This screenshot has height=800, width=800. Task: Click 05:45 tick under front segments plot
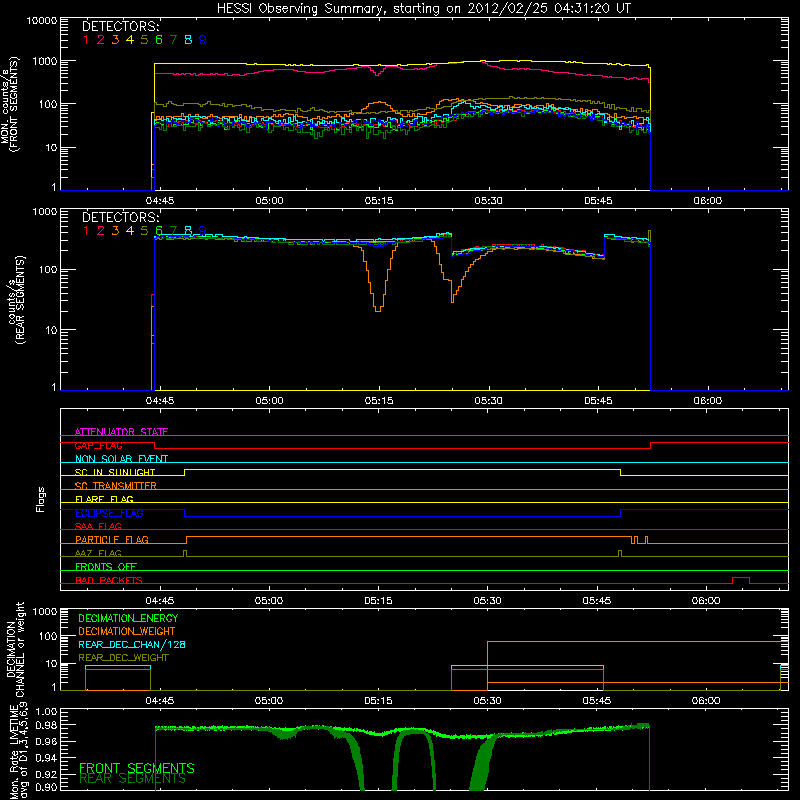[x=598, y=201]
